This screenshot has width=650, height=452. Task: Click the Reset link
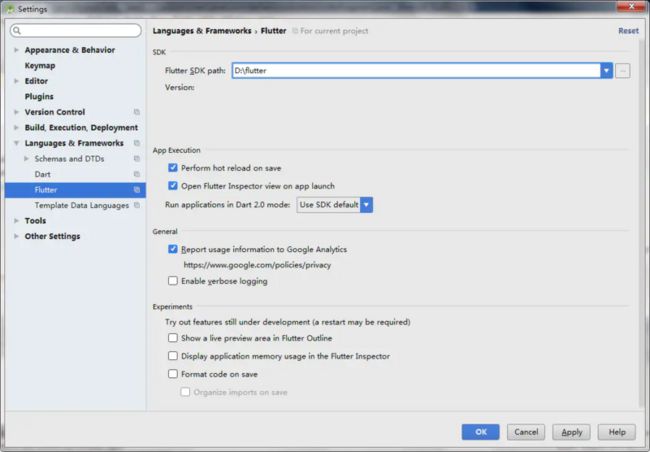pyautogui.click(x=628, y=31)
